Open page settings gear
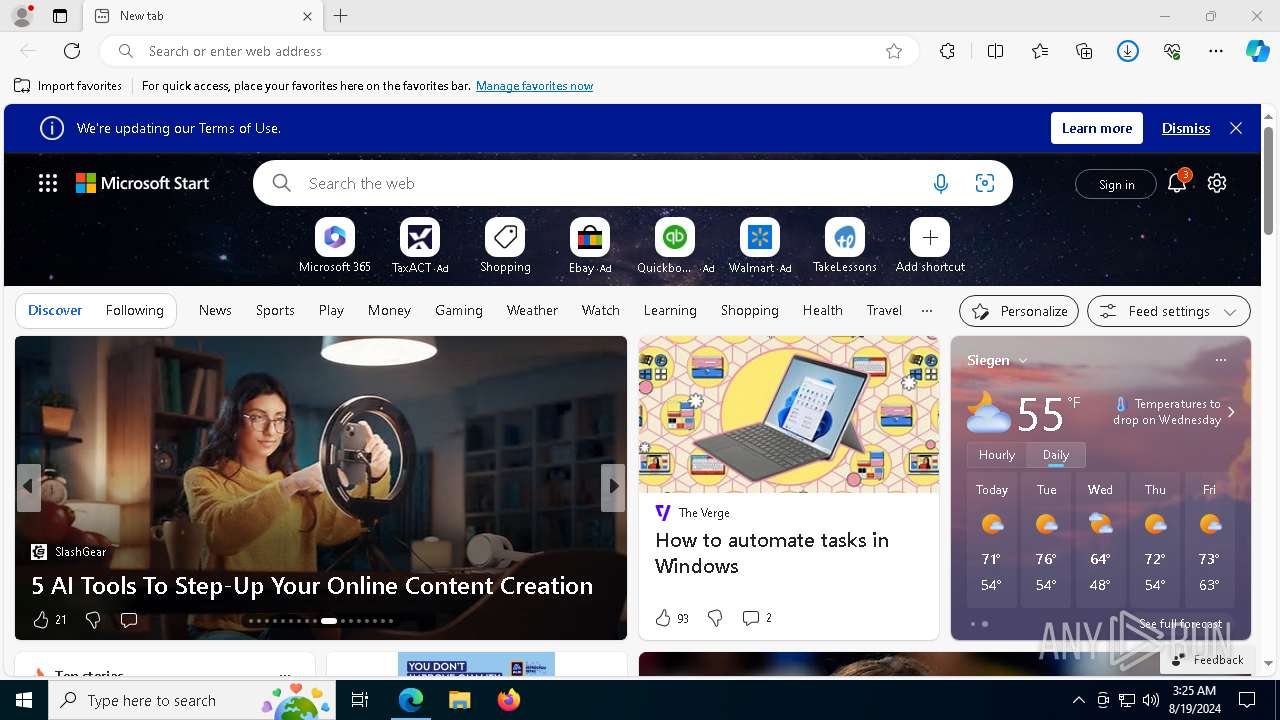Image resolution: width=1280 pixels, height=720 pixels. pyautogui.click(x=1217, y=183)
